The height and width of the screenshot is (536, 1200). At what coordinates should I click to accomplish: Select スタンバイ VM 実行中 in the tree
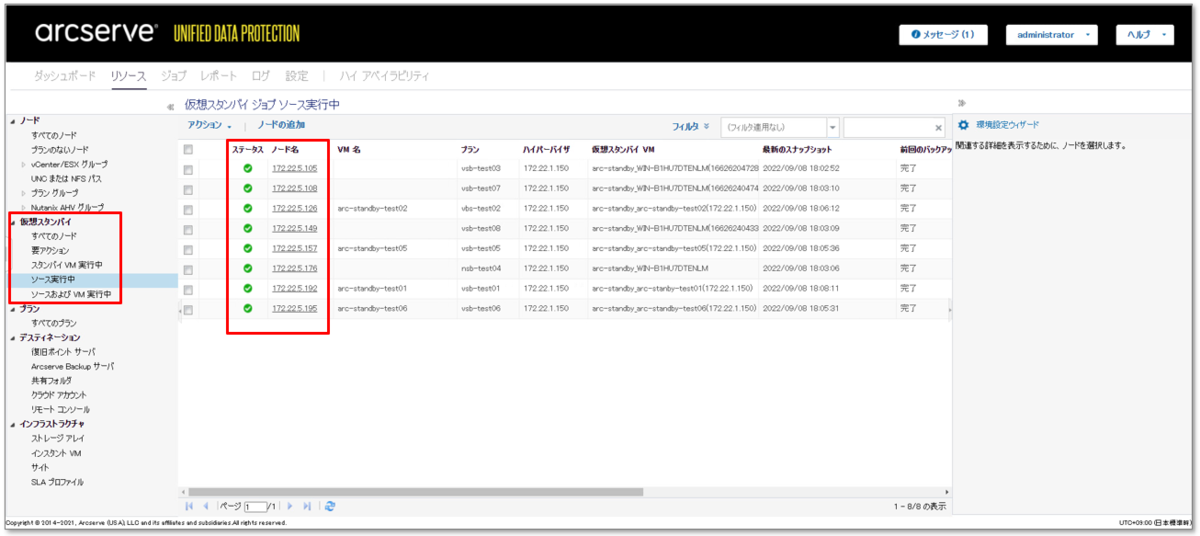(x=67, y=265)
